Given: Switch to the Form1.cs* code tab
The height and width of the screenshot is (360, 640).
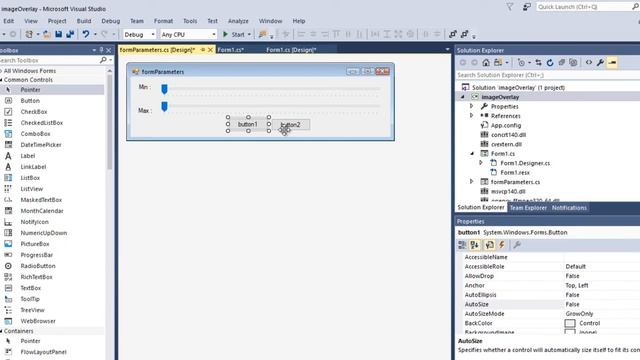Looking at the screenshot, I should (x=231, y=50).
